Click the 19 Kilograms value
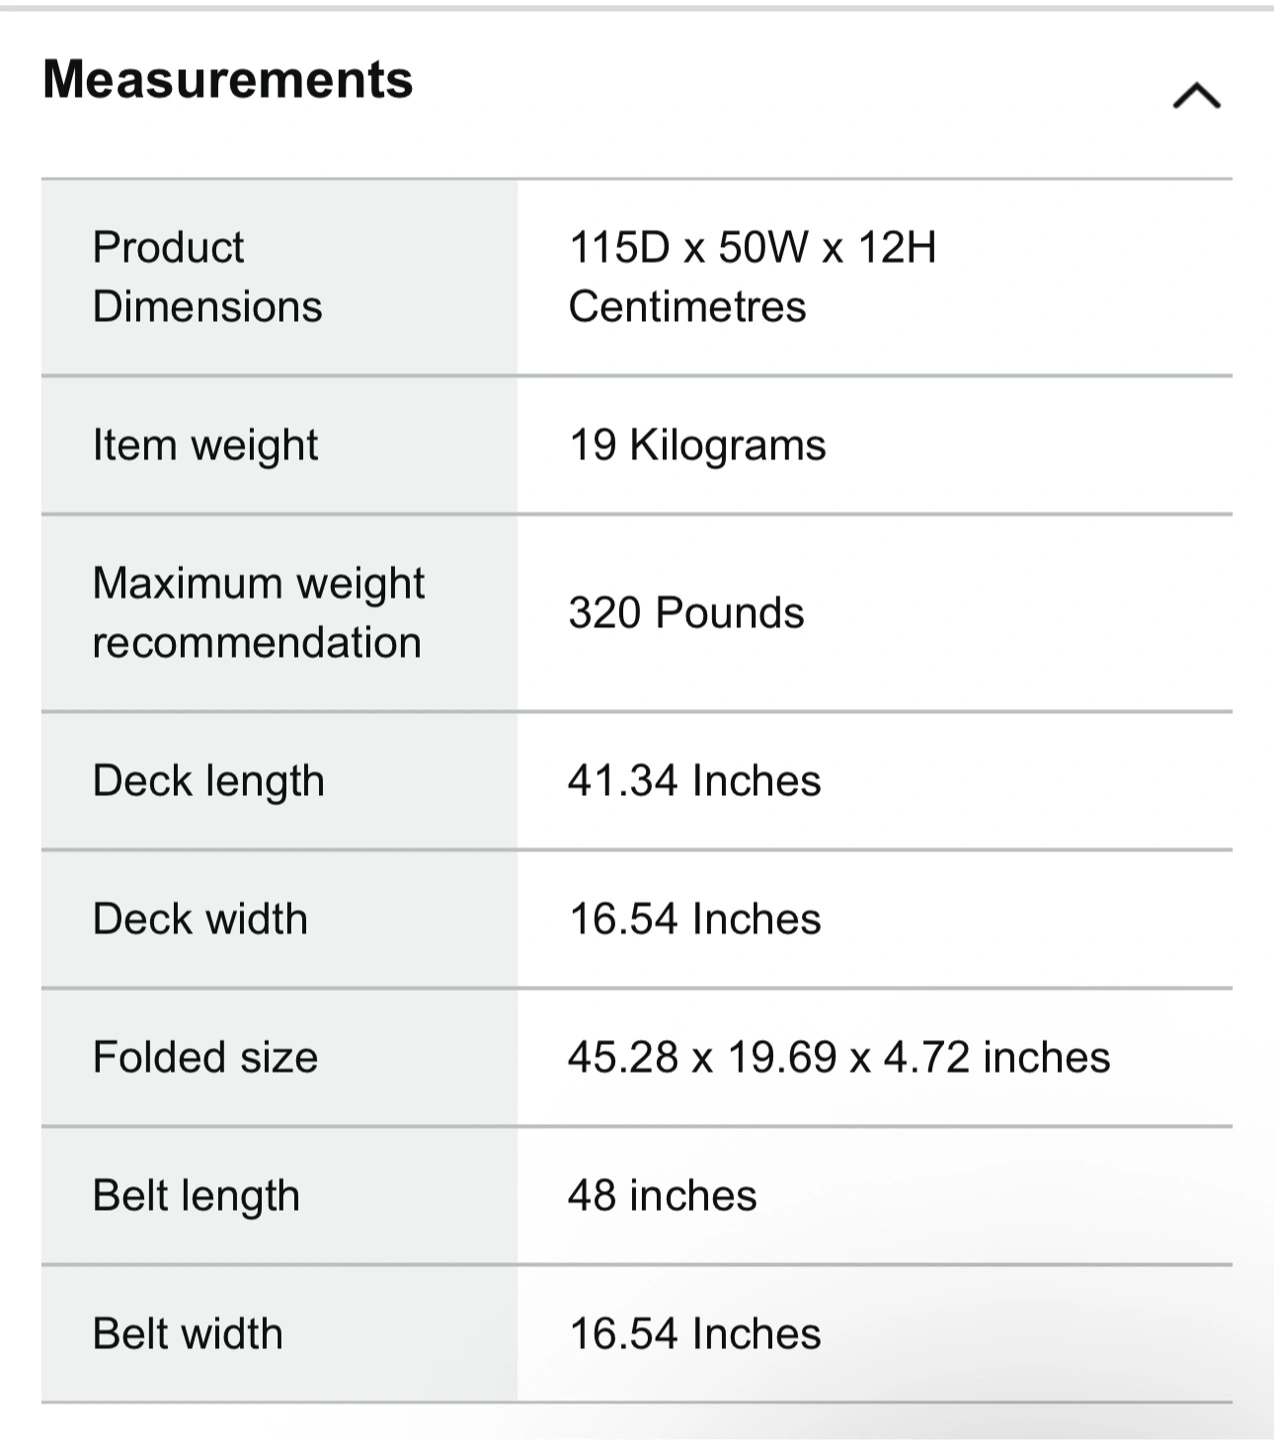Screen dimensions: 1274x1440 pyautogui.click(x=697, y=445)
